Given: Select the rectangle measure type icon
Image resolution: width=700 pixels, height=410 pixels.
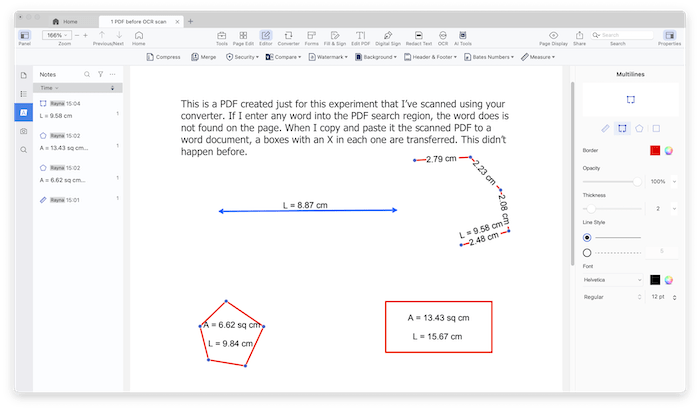Looking at the screenshot, I should [x=656, y=129].
